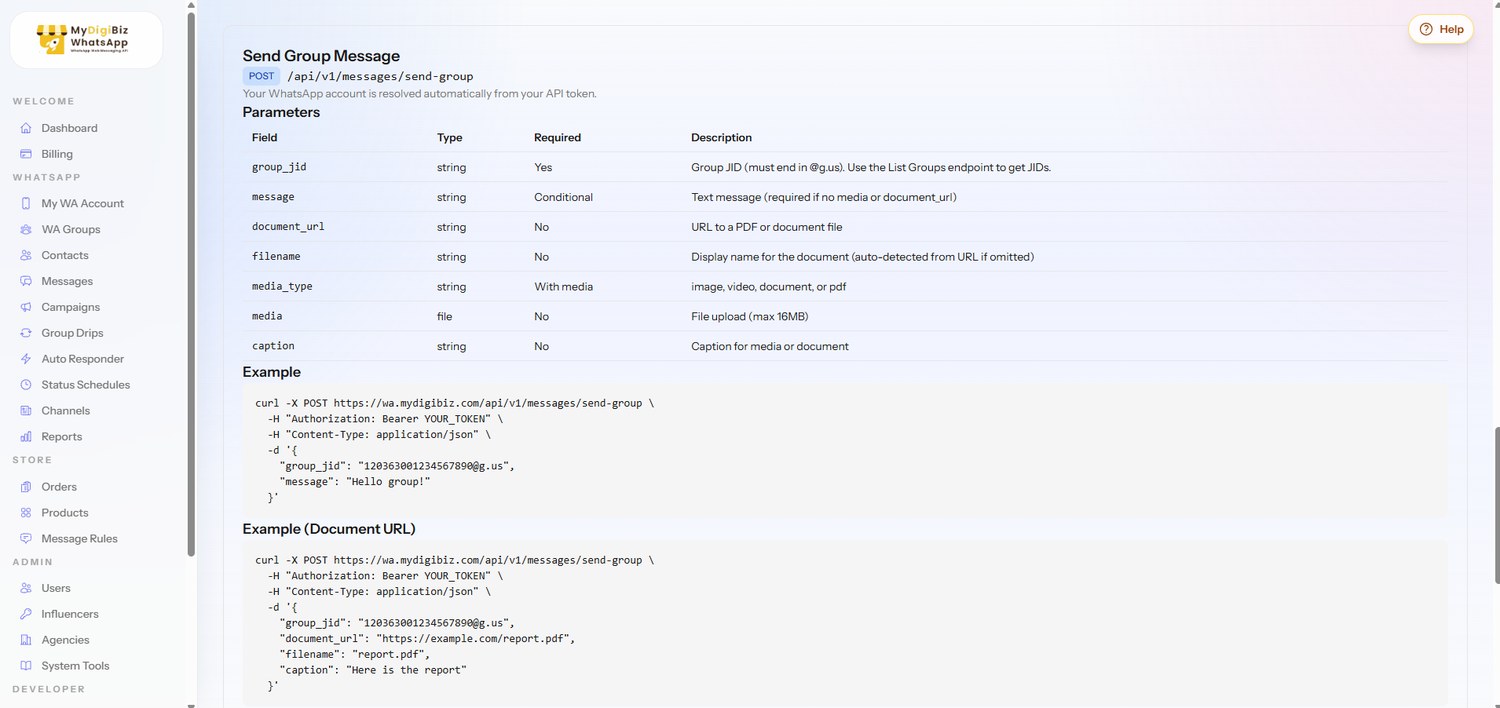Click the POST method badge
This screenshot has height=708, width=1500.
[261, 76]
